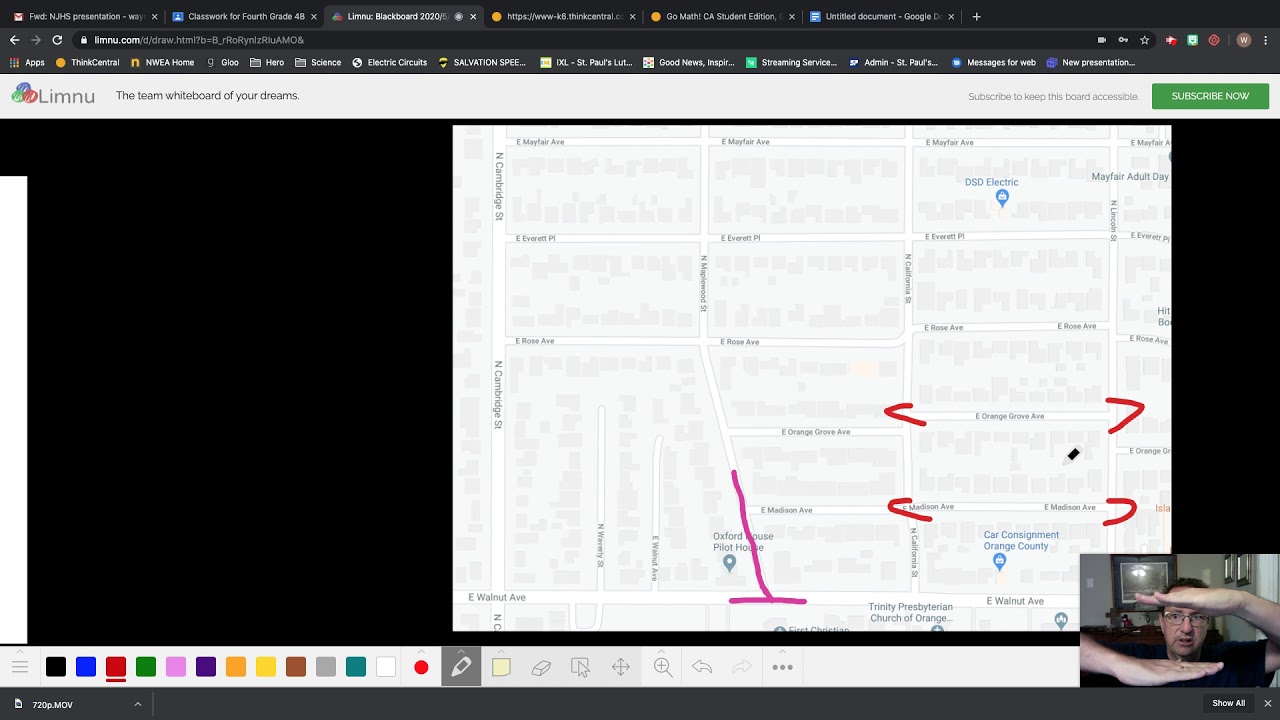The height and width of the screenshot is (720, 1280).
Task: Open the Apps bookmarks shortcut
Action: [27, 62]
